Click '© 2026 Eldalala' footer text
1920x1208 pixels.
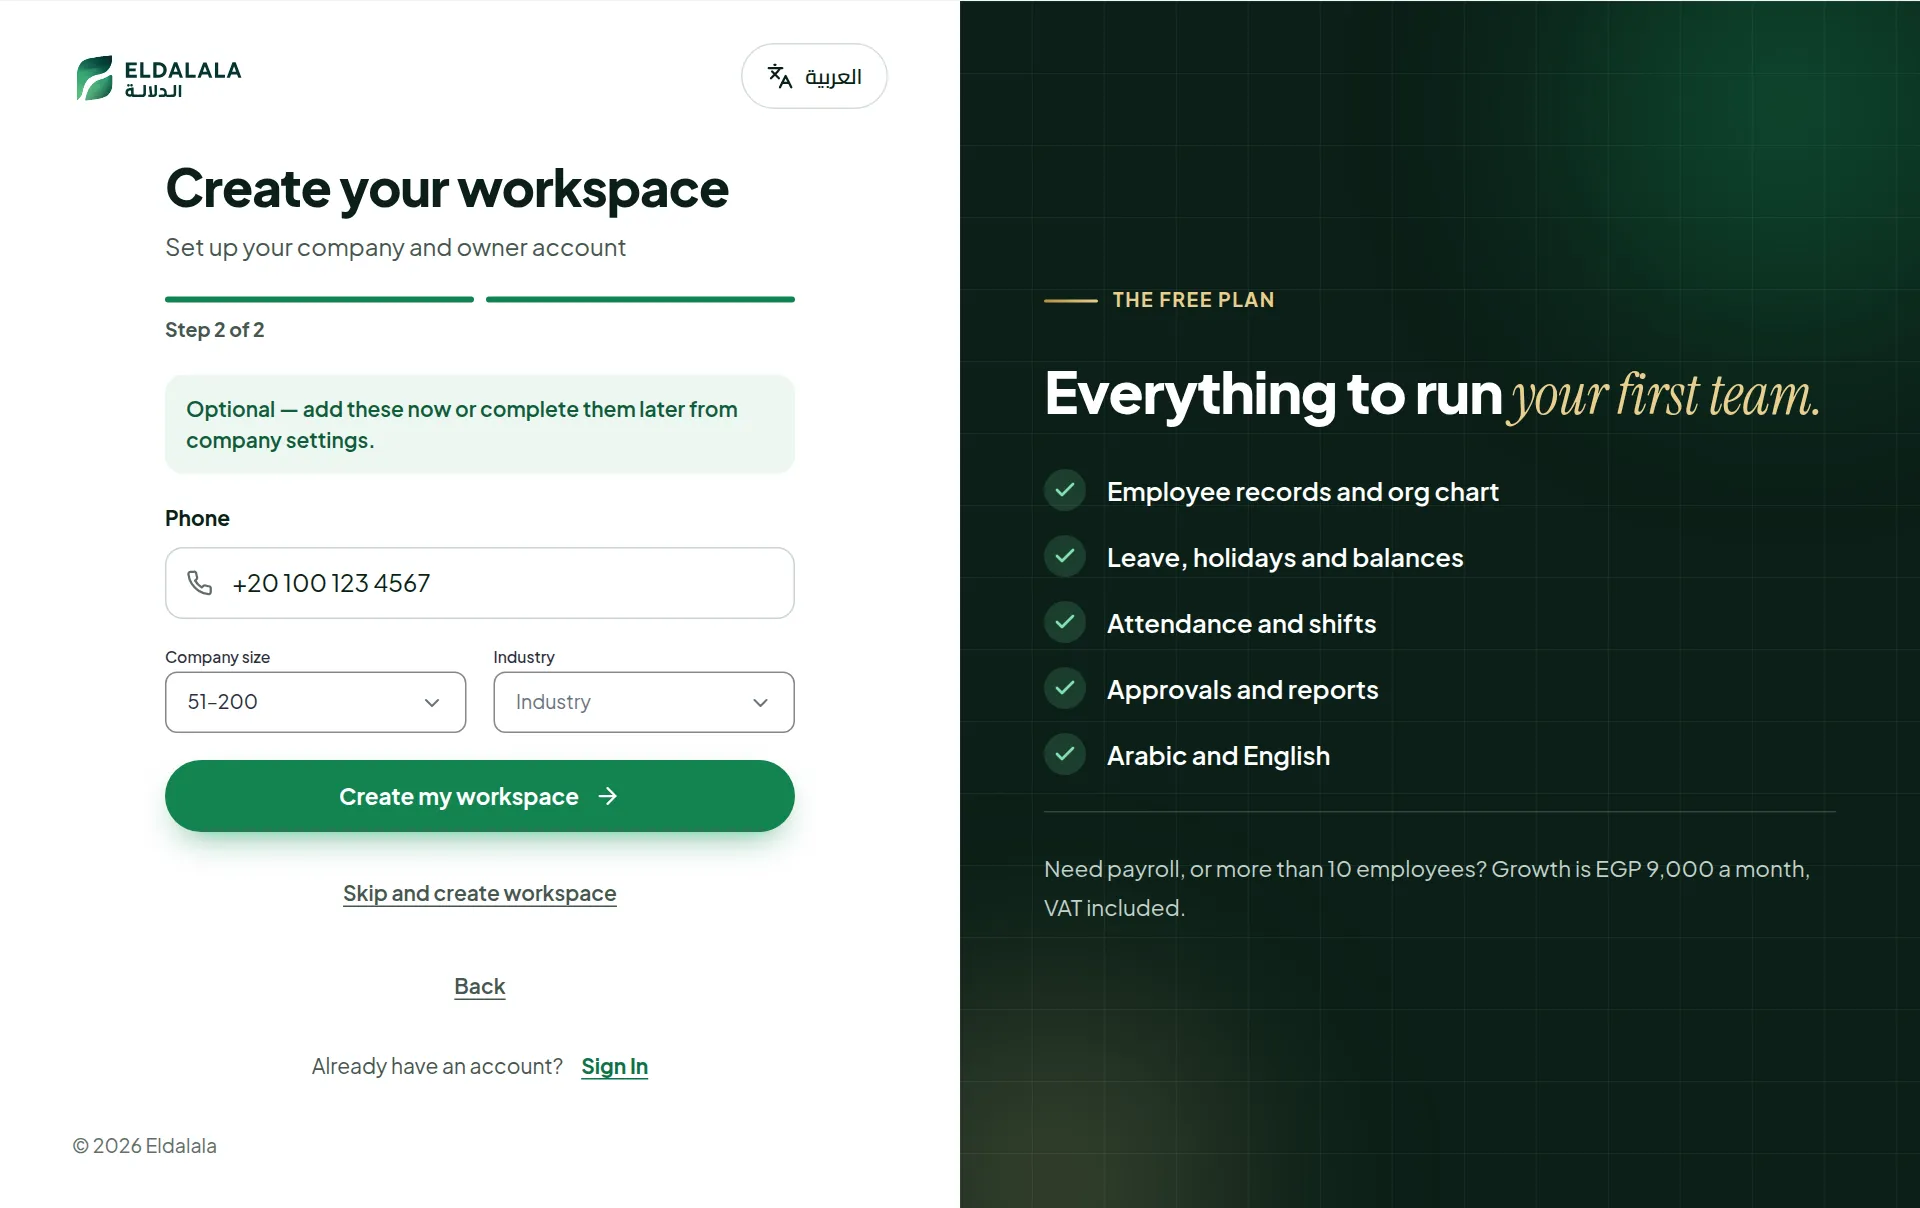coord(144,1146)
